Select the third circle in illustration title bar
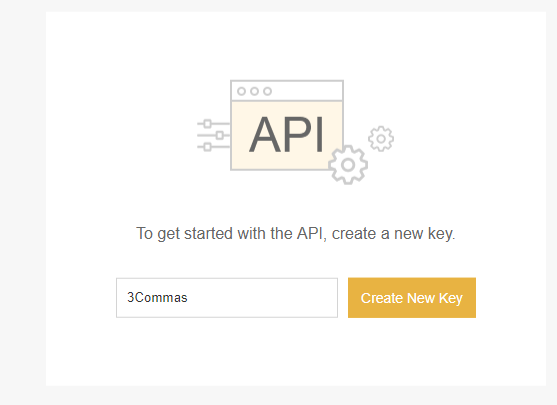 pyautogui.click(x=267, y=91)
